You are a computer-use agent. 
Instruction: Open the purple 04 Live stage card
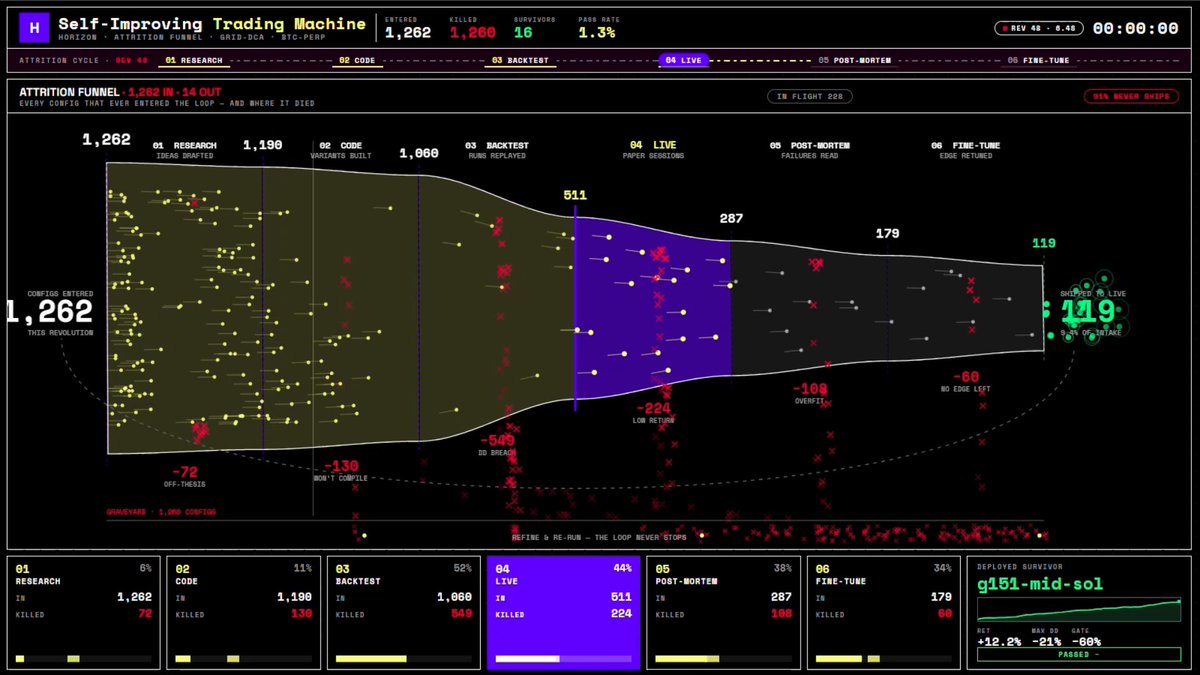click(564, 612)
